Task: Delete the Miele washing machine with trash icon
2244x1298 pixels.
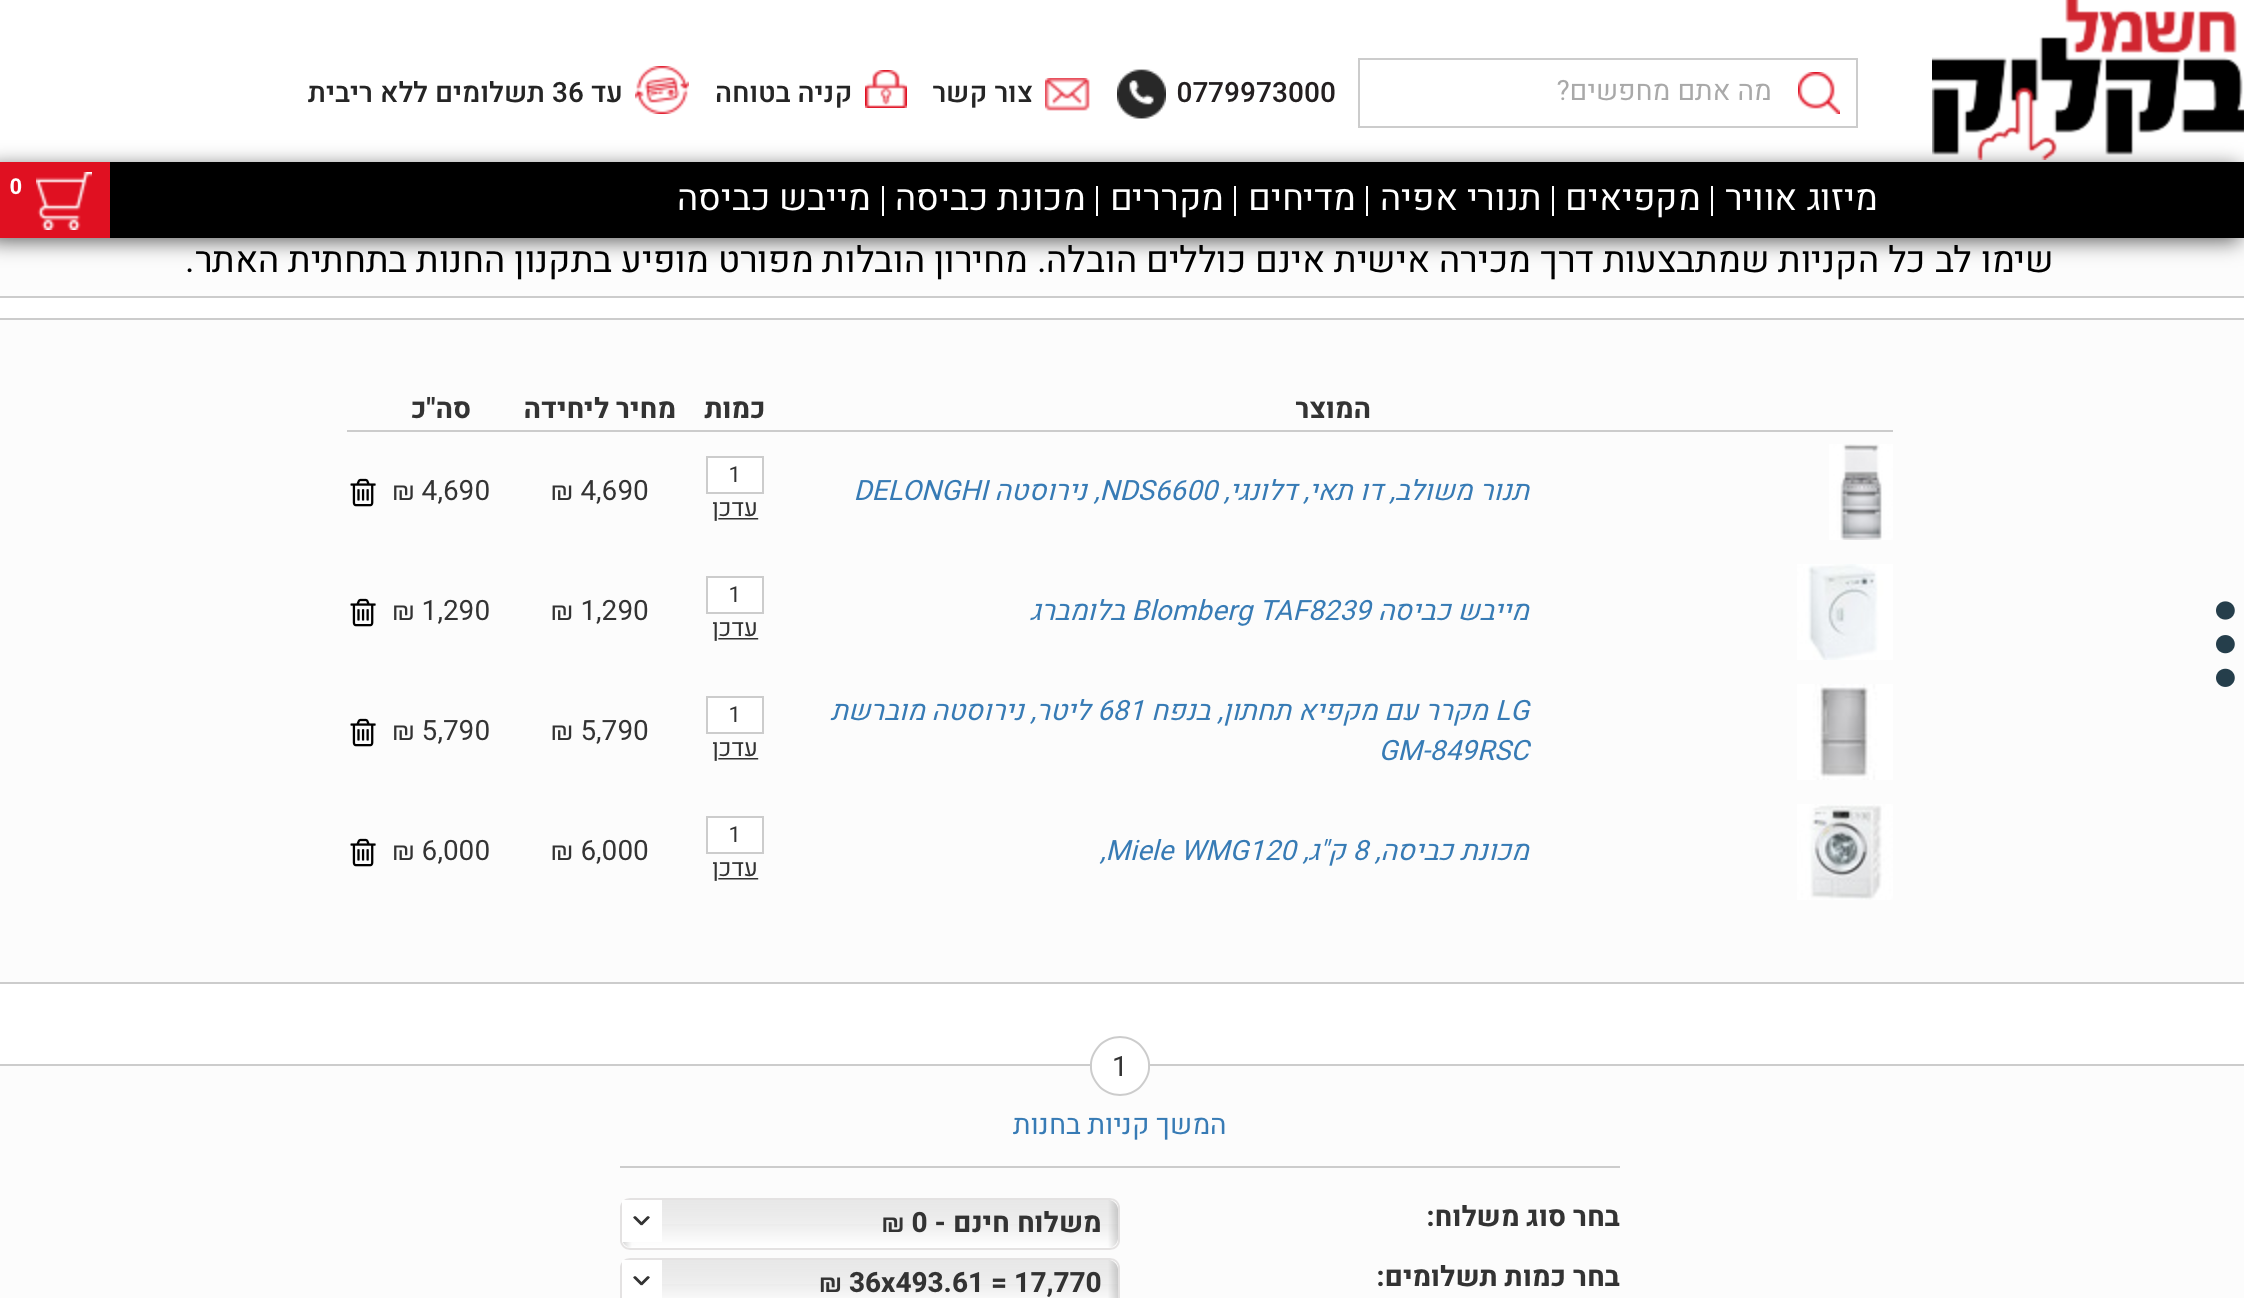Action: pos(363,851)
